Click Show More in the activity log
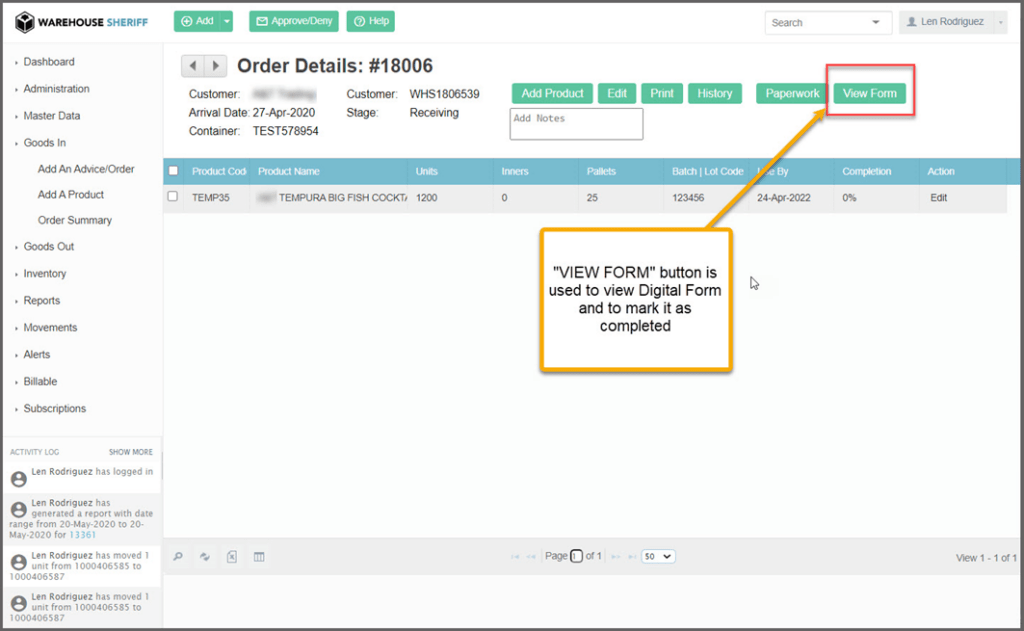1024x631 pixels. point(131,452)
